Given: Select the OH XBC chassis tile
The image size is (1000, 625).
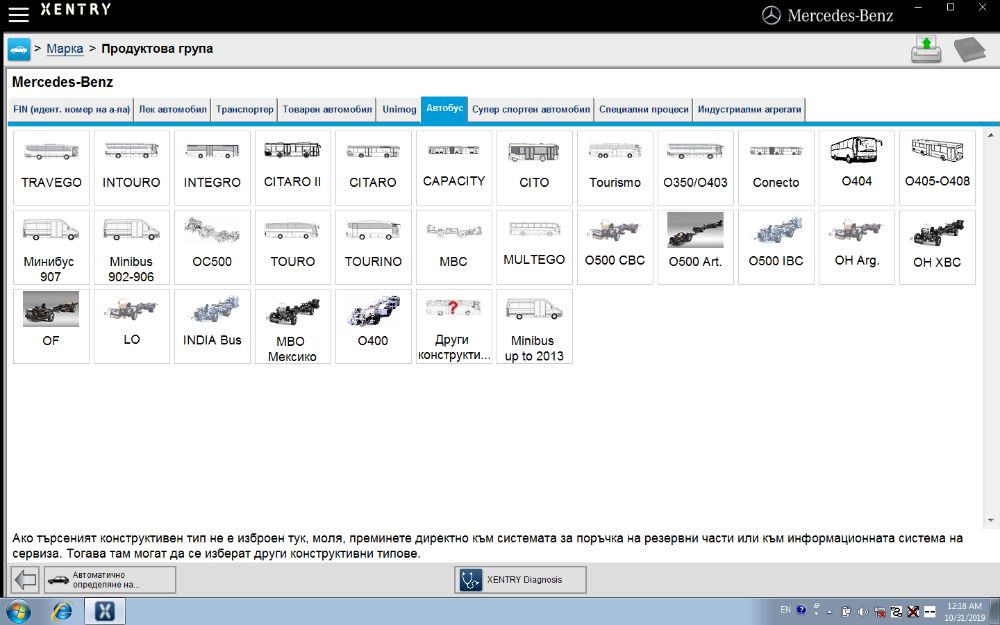Looking at the screenshot, I should tap(937, 247).
